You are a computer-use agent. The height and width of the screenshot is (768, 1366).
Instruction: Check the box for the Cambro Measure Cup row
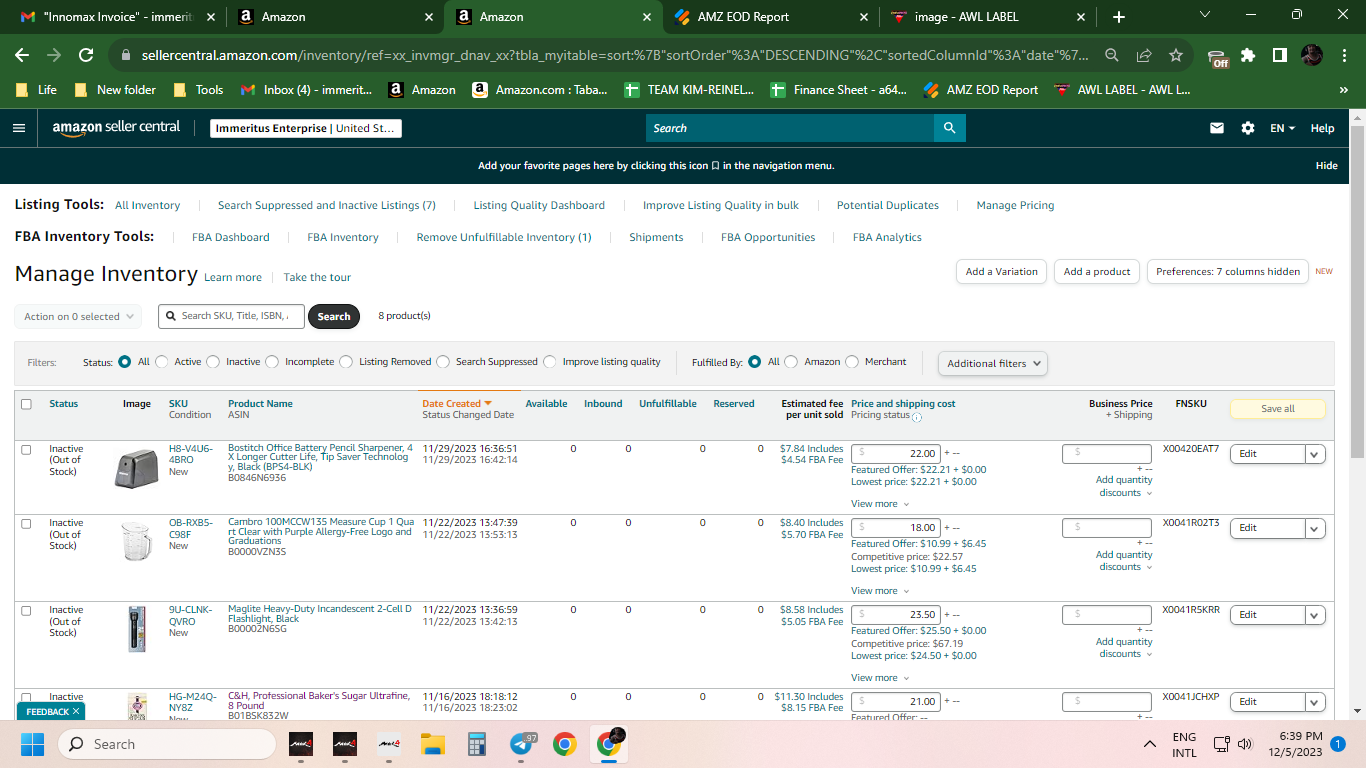pyautogui.click(x=26, y=523)
